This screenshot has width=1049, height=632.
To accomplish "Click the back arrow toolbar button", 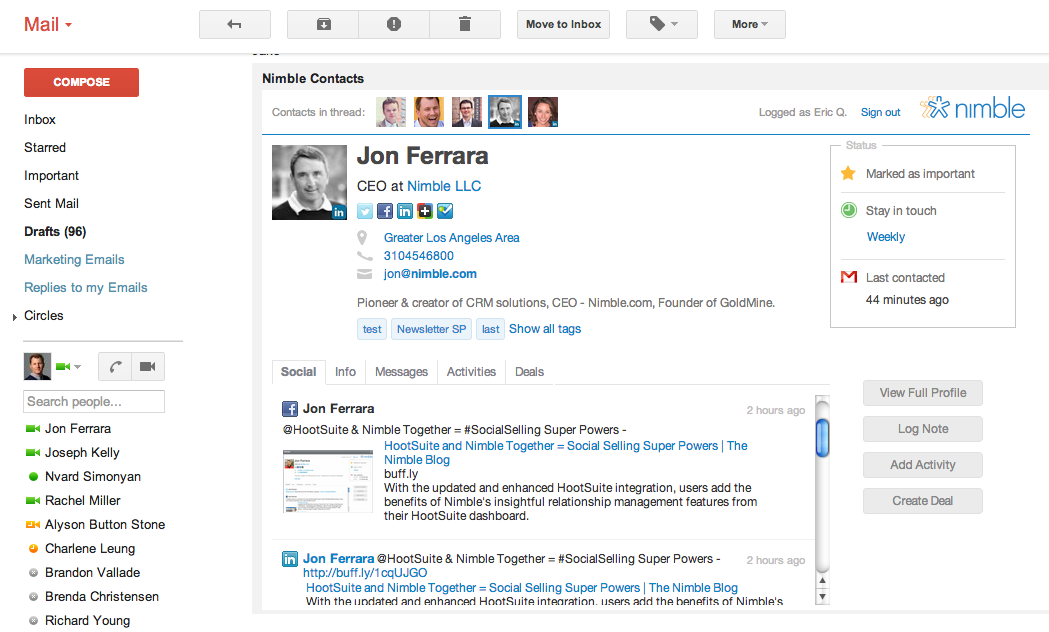I will pos(234,24).
